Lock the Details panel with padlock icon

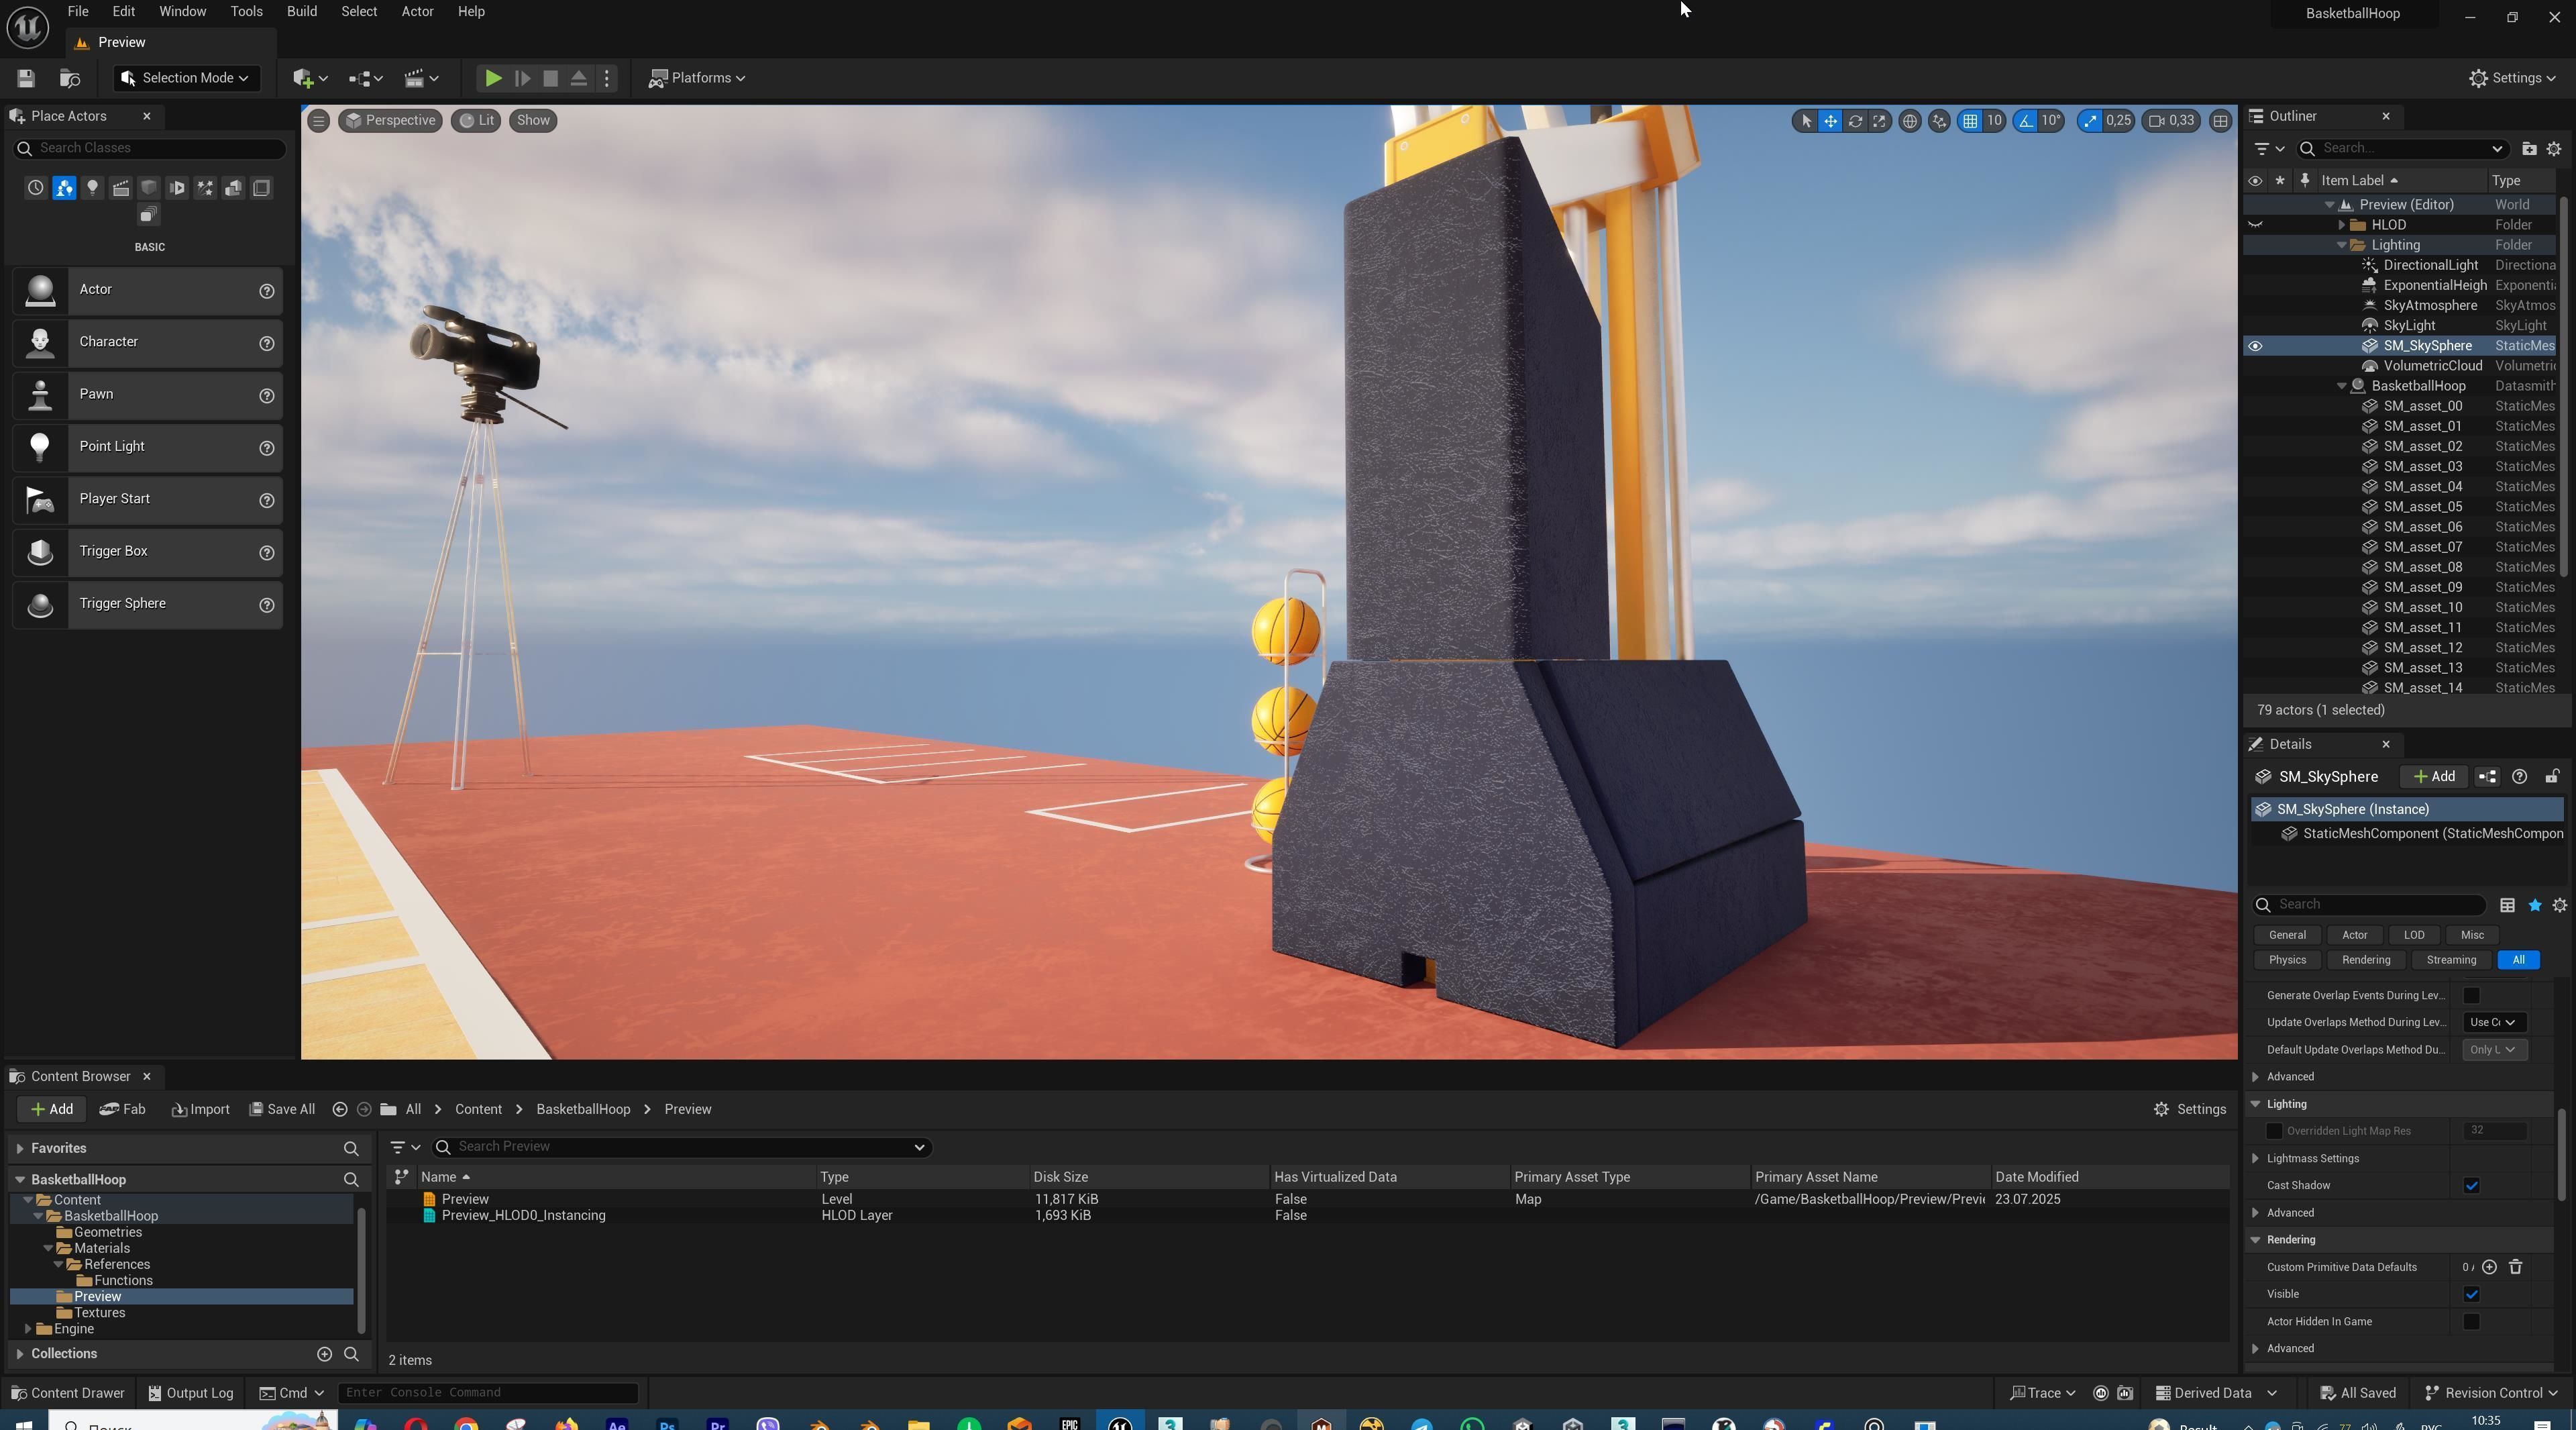[2551, 777]
